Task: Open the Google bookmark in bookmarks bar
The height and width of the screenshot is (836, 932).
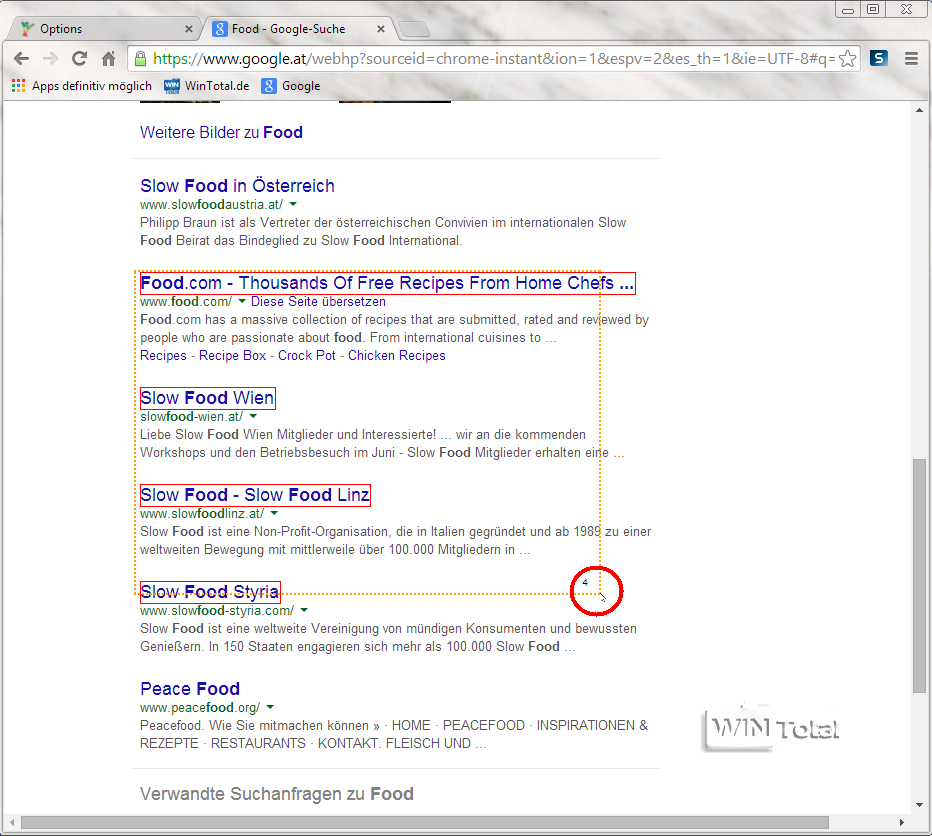Action: tap(291, 86)
